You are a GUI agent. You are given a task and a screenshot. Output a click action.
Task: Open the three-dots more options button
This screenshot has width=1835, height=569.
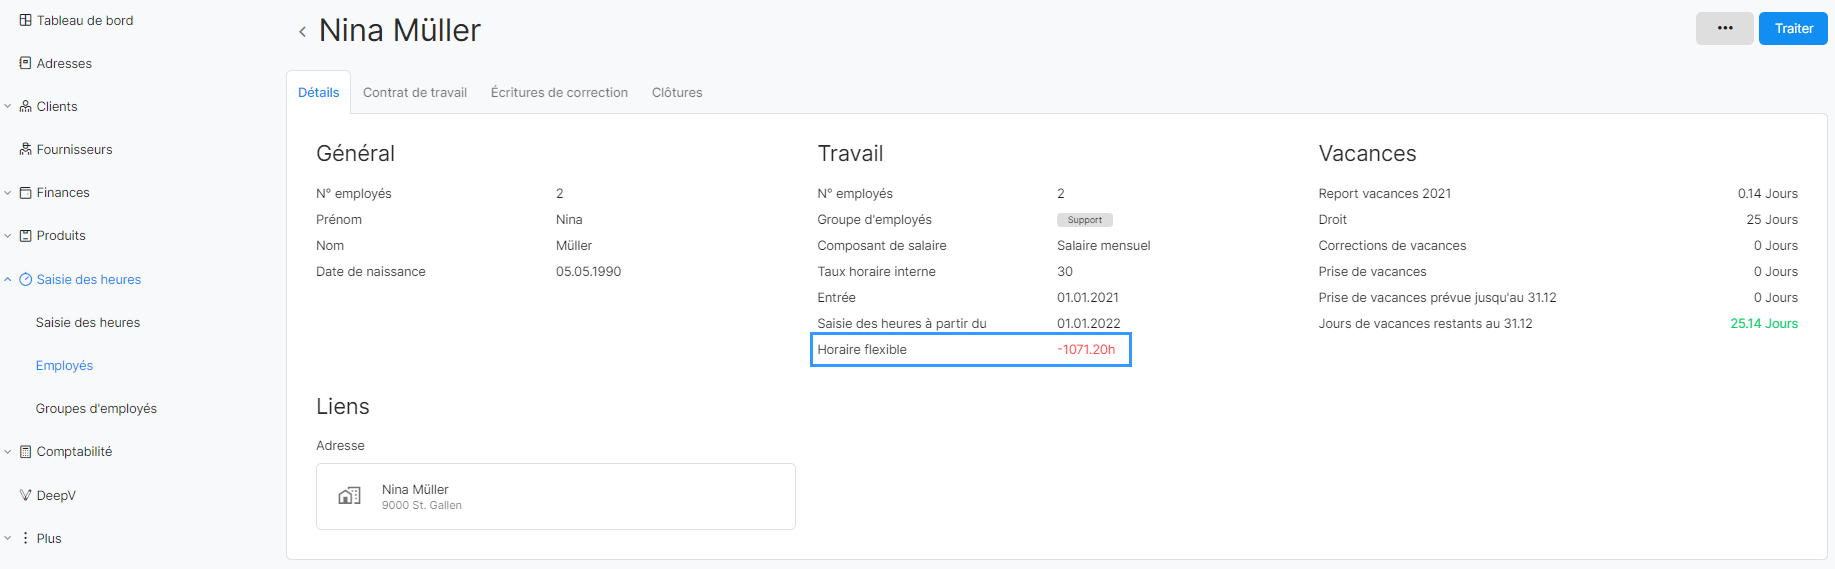(1724, 28)
